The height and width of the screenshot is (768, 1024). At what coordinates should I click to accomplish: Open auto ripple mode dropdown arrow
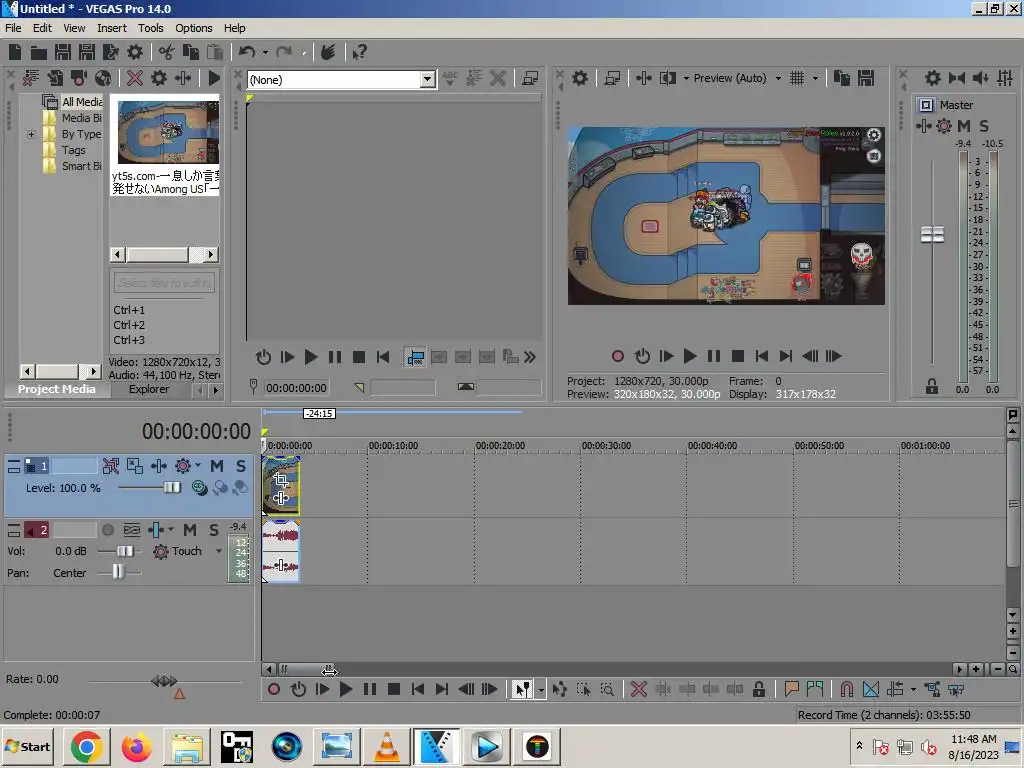coord(913,689)
